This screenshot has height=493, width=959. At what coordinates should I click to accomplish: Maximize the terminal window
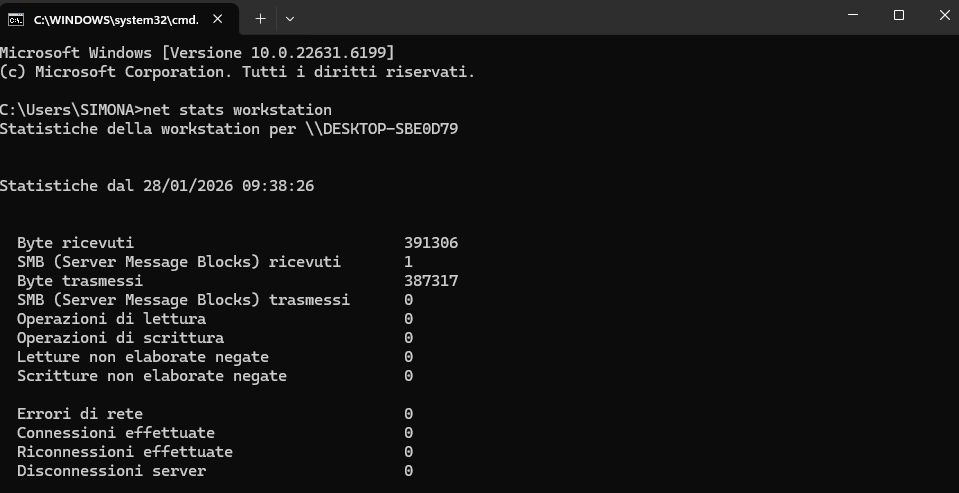pos(898,15)
